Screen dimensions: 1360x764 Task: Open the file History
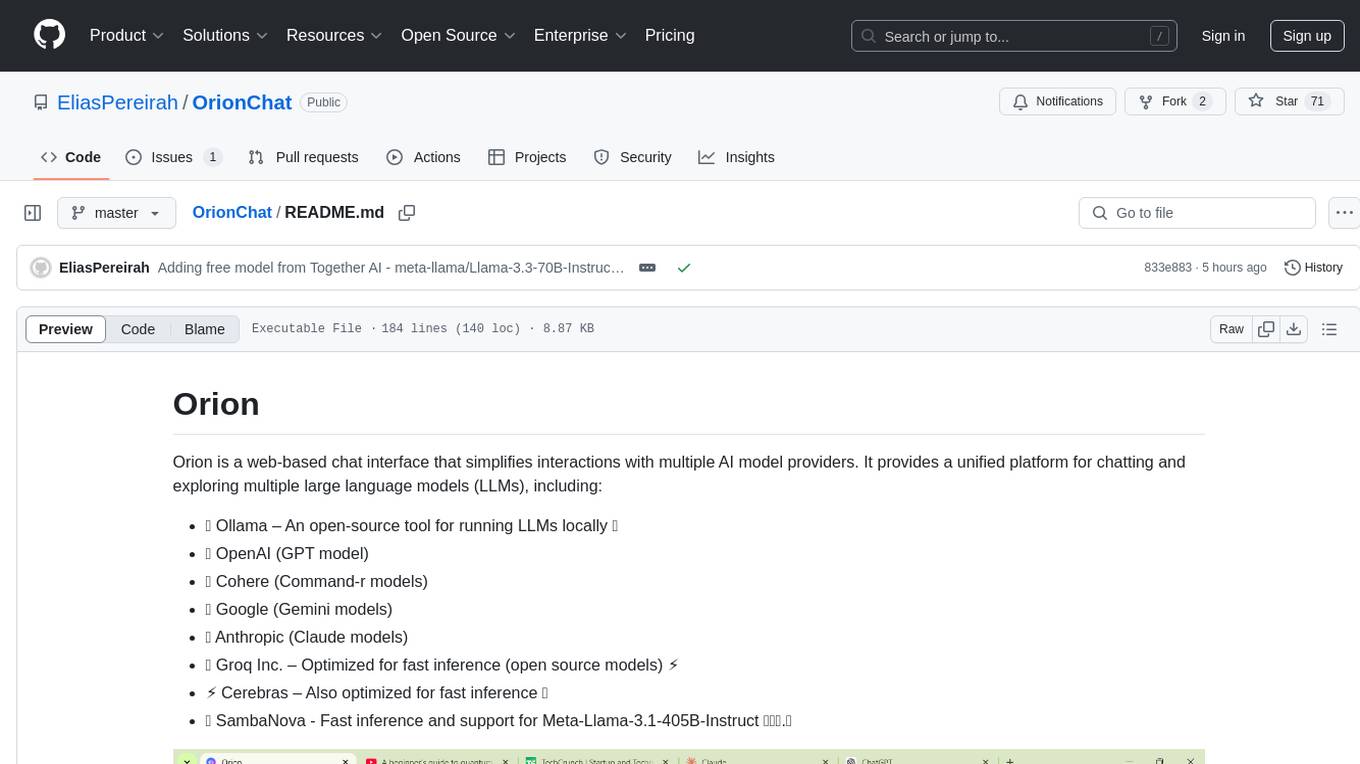[1313, 267]
